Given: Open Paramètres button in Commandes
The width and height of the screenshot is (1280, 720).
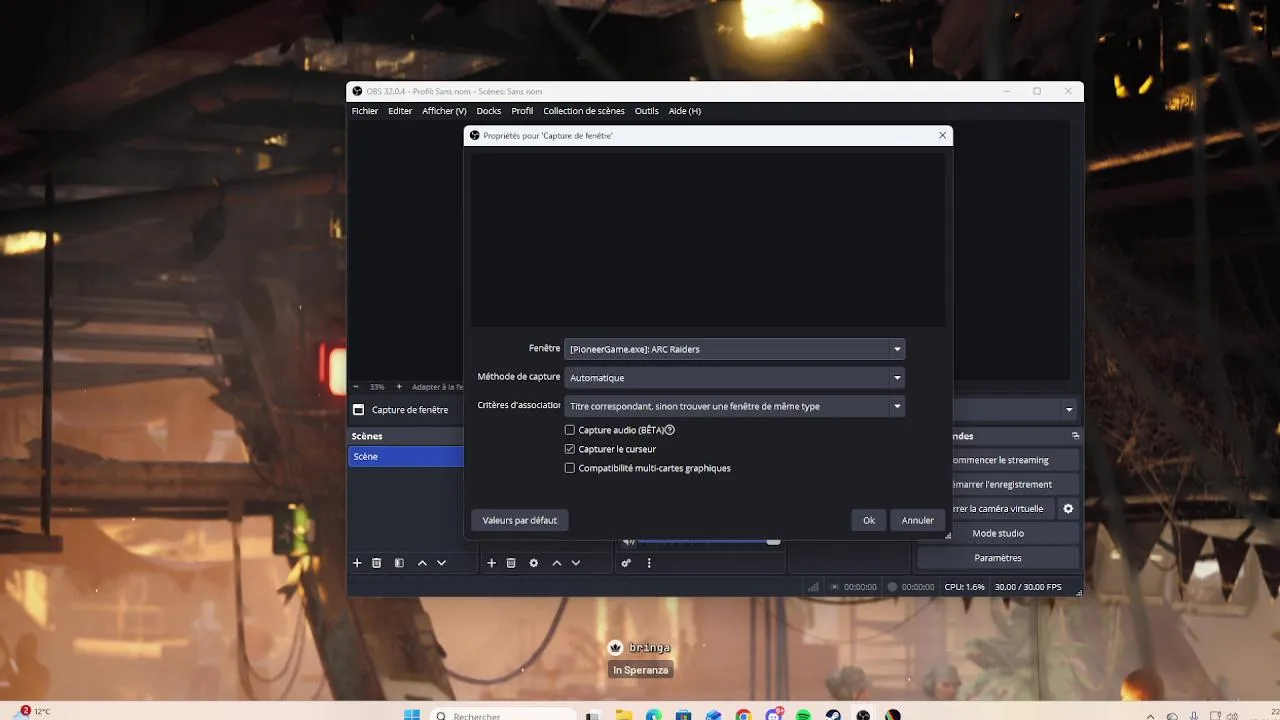Looking at the screenshot, I should [998, 558].
